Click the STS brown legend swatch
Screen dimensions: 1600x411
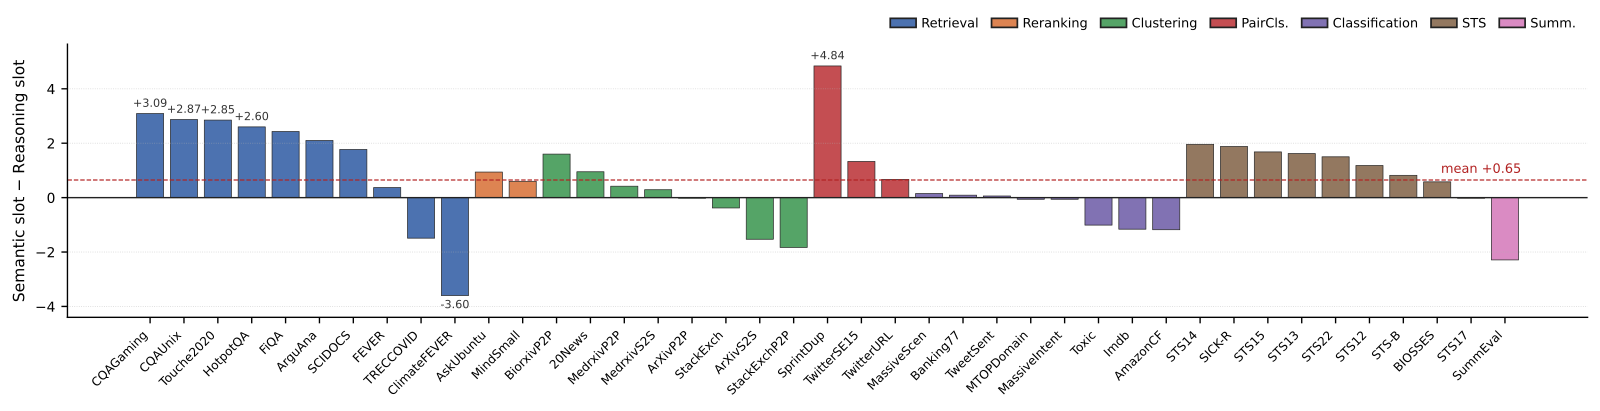point(1444,23)
